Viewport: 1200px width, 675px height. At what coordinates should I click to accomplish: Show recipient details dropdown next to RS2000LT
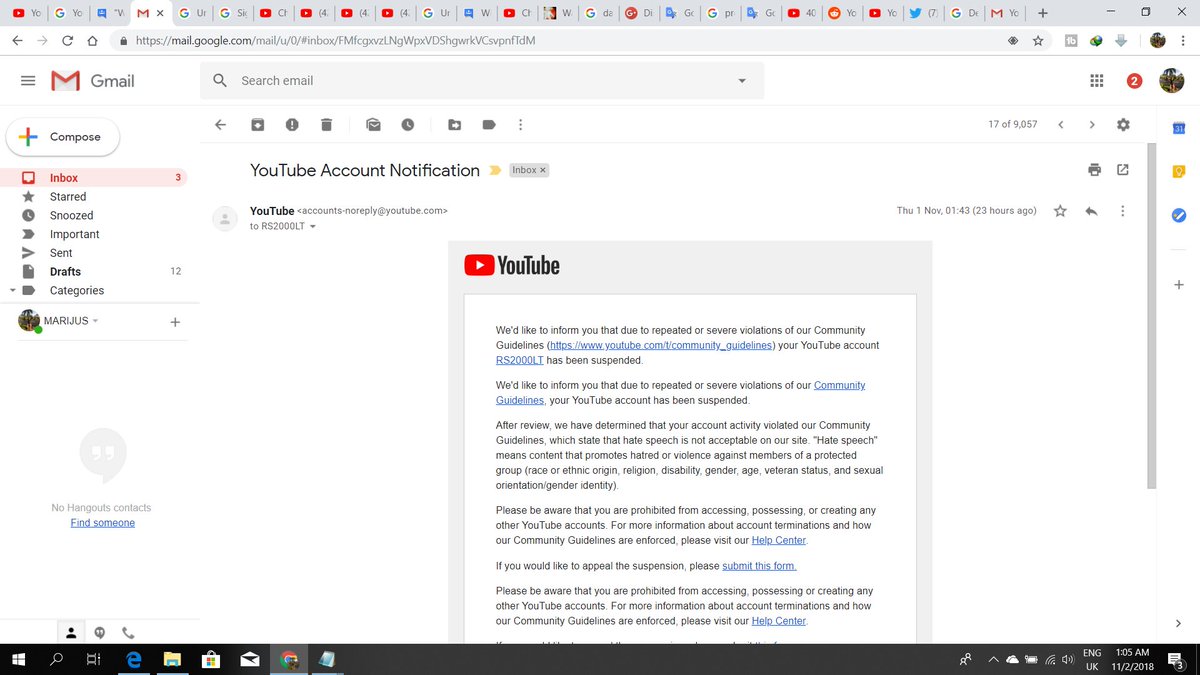pos(312,227)
